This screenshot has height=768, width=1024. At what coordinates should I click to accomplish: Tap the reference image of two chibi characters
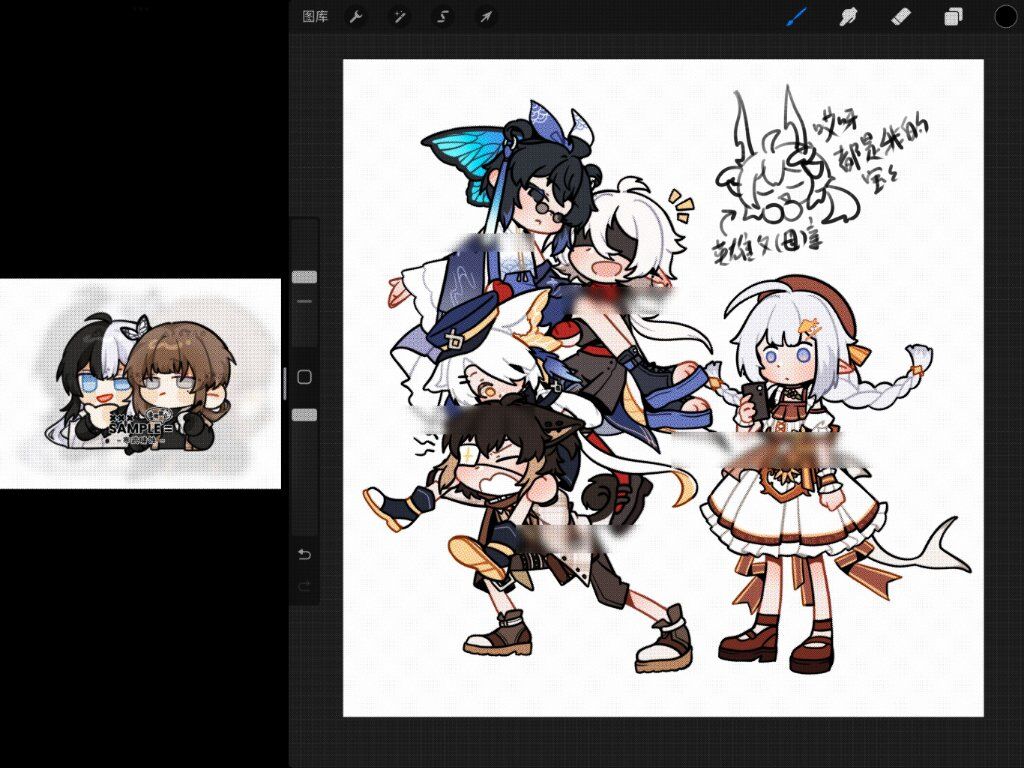coord(140,384)
